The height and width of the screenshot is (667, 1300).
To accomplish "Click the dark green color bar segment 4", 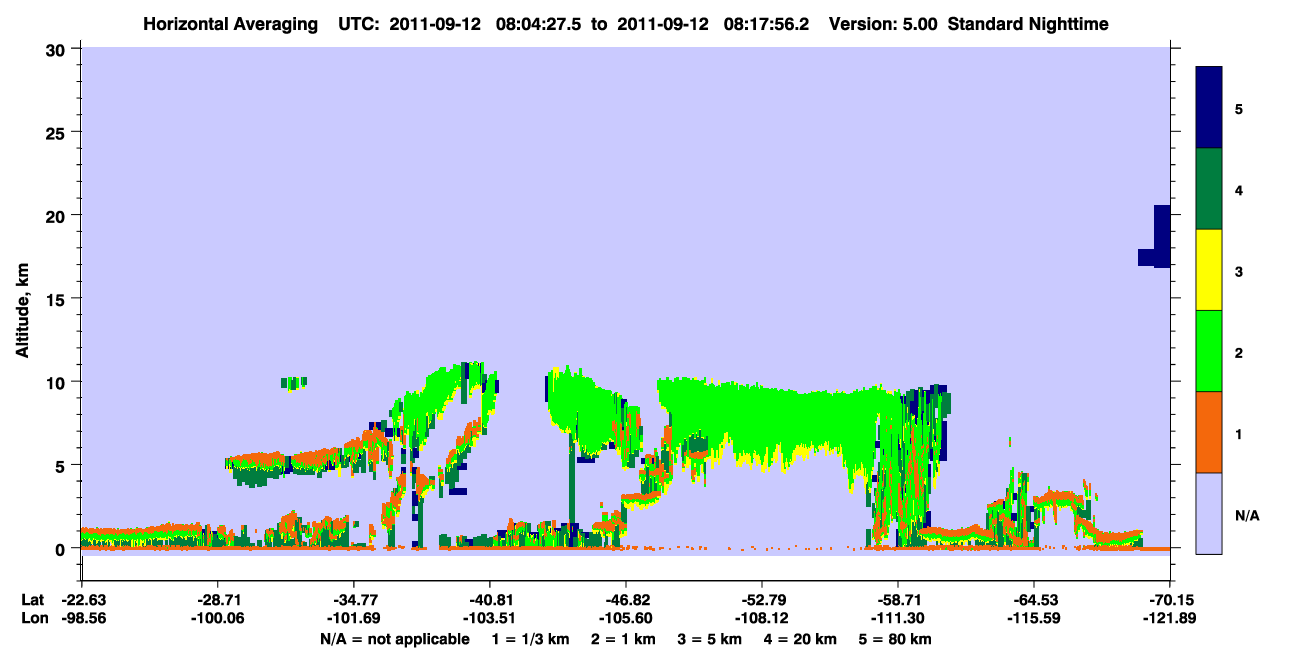I will coord(1209,189).
